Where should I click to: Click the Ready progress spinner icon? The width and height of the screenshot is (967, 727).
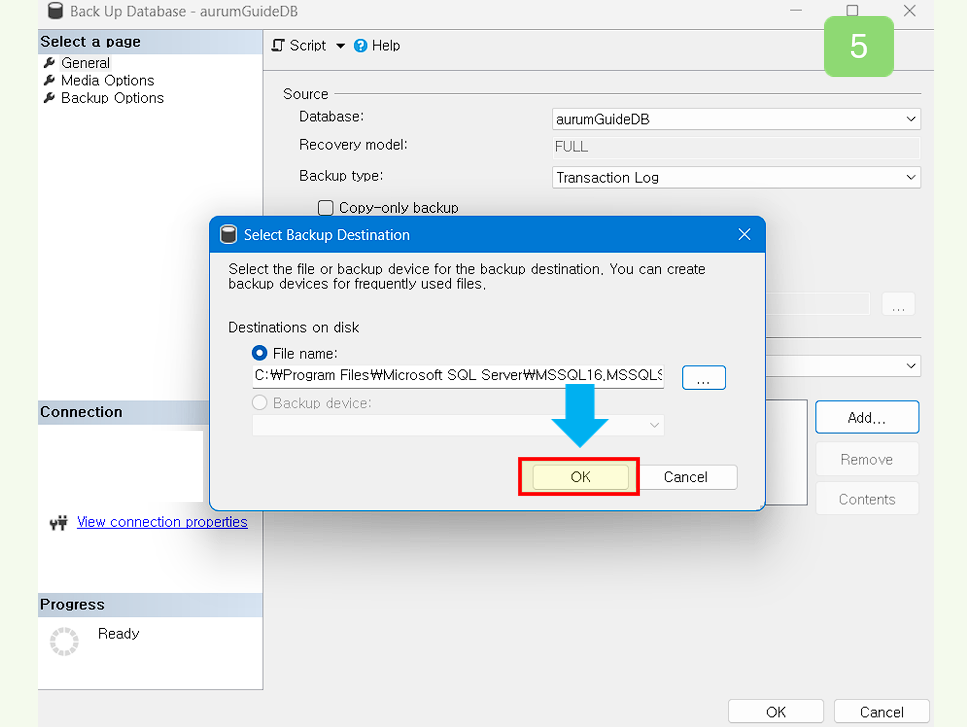click(x=64, y=641)
